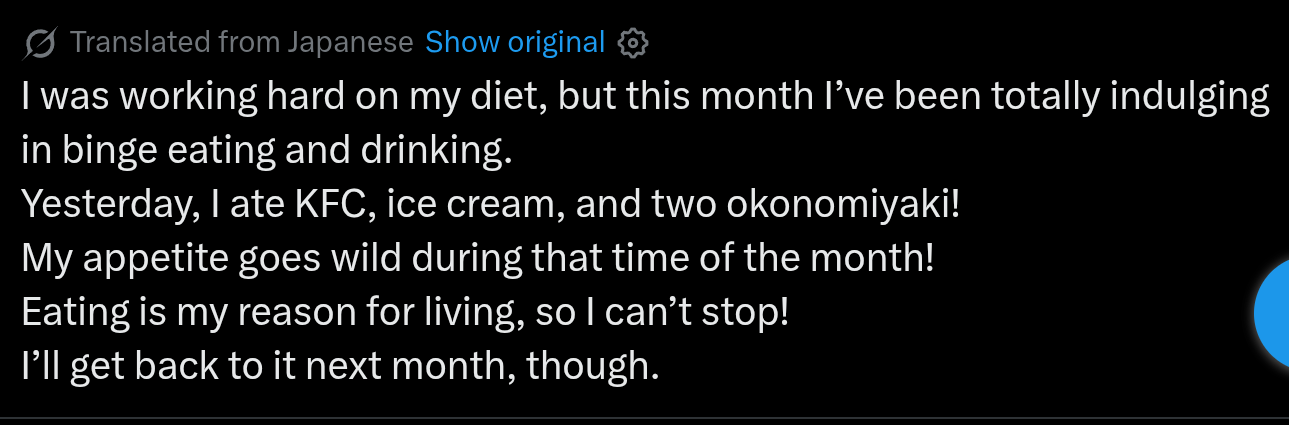Click the Grok translation icon
The image size is (1289, 425).
pos(40,43)
